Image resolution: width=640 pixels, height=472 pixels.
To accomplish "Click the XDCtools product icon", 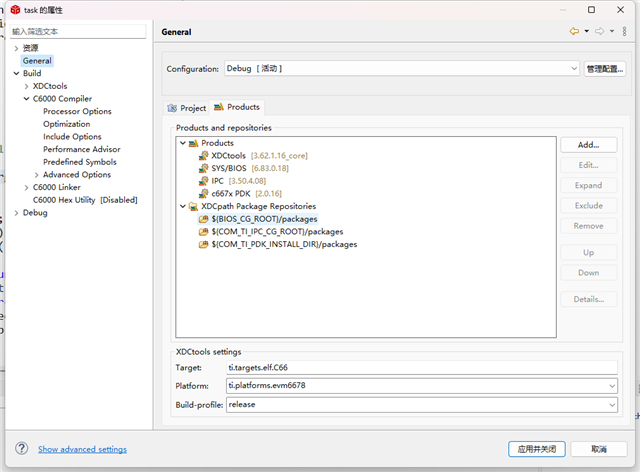I will tap(204, 156).
